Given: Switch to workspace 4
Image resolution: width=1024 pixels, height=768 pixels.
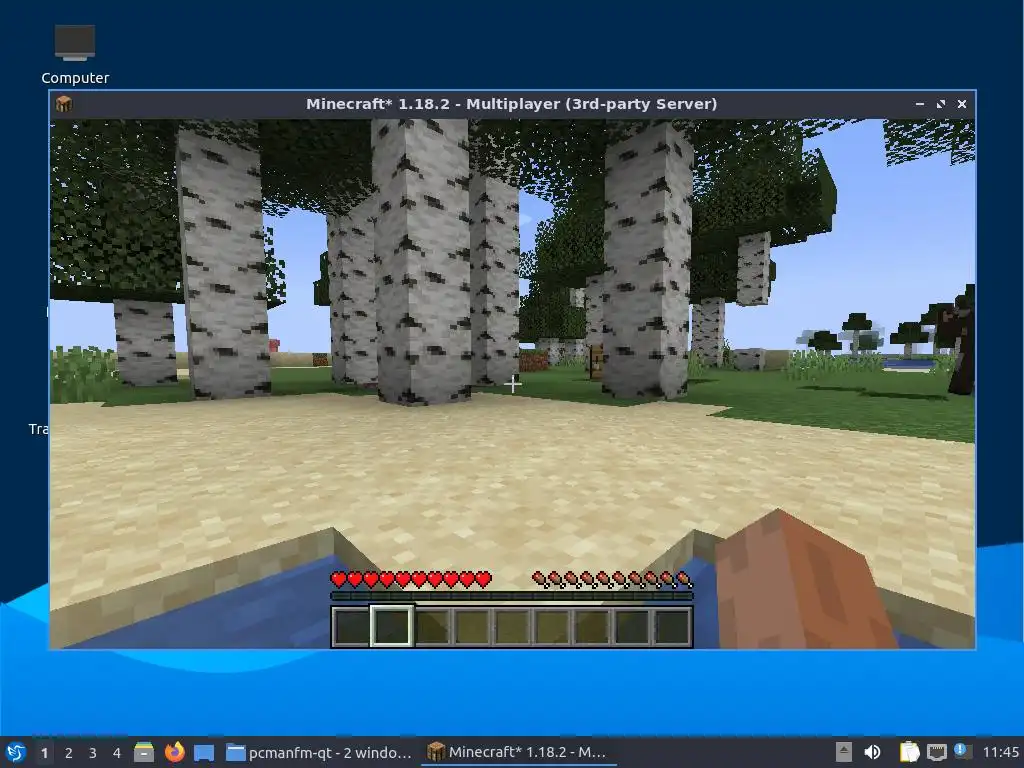Looking at the screenshot, I should (x=117, y=753).
